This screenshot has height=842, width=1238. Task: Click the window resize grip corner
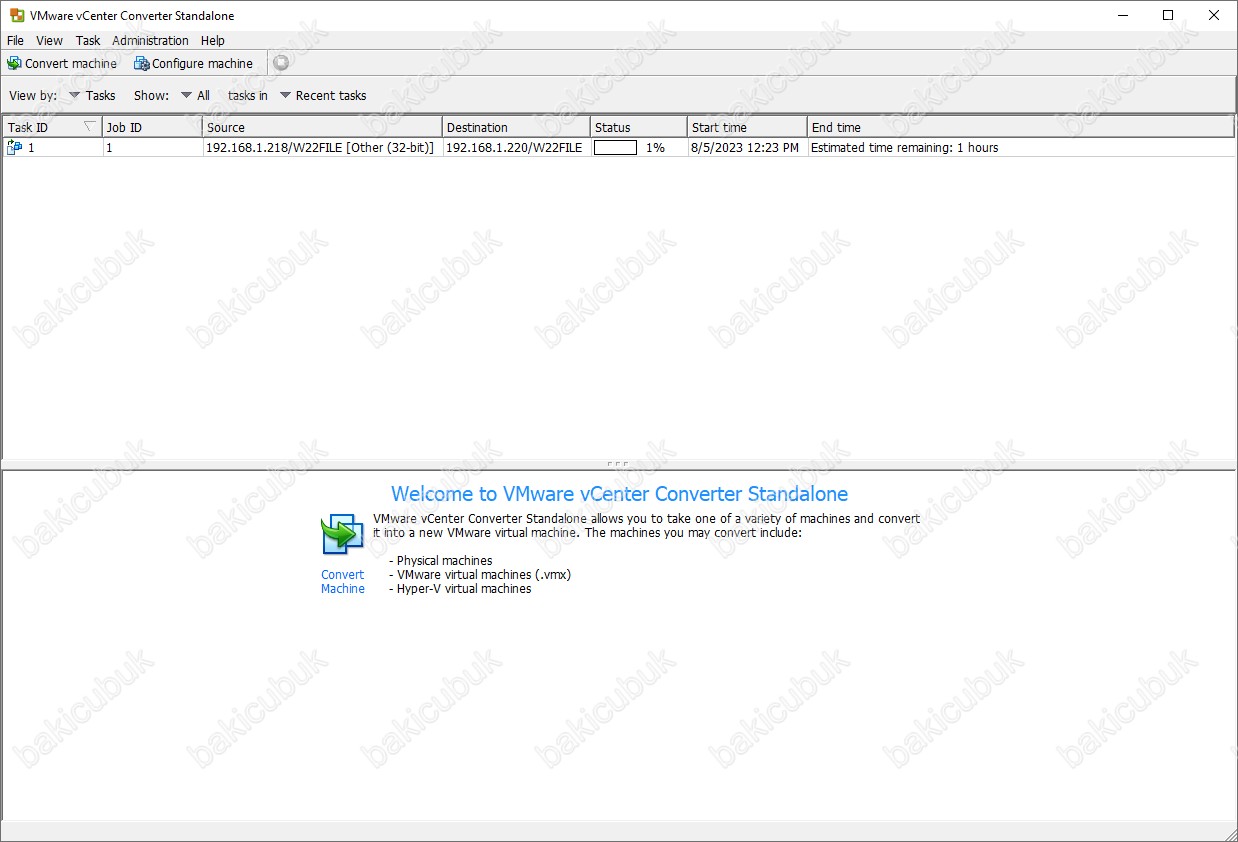click(1229, 833)
